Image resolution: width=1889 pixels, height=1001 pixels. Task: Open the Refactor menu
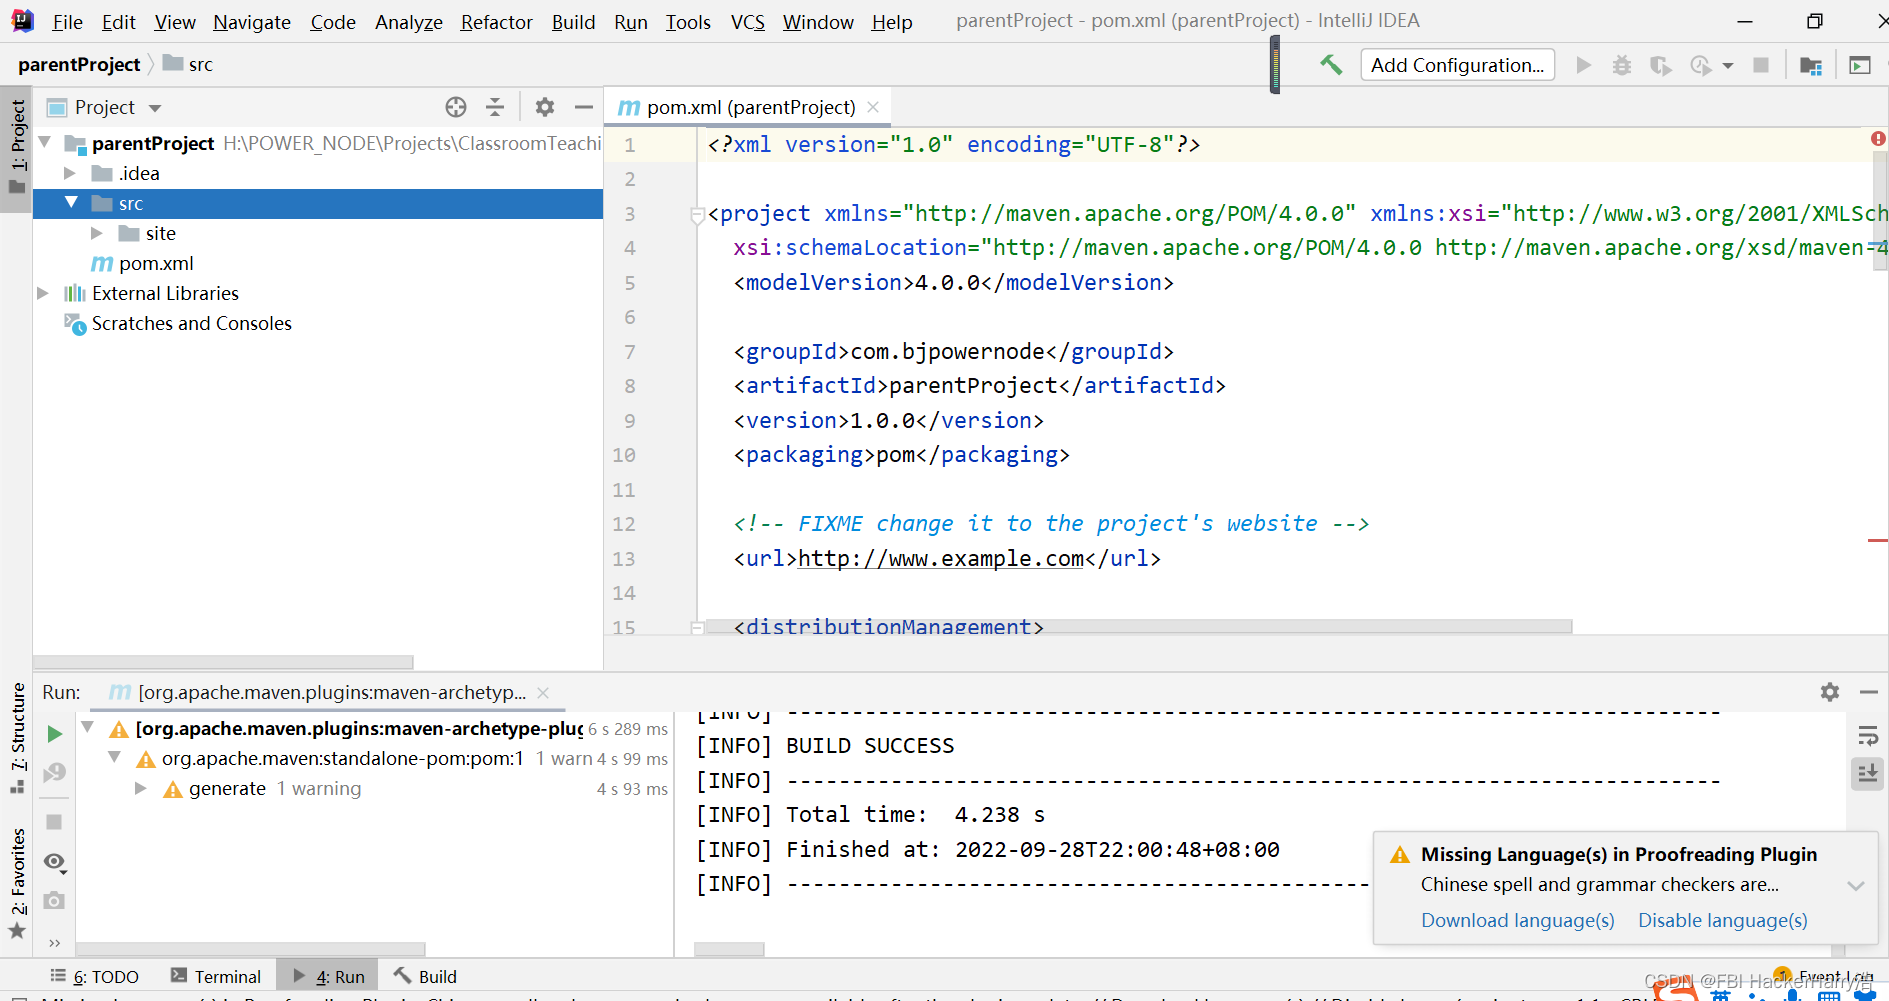point(496,22)
